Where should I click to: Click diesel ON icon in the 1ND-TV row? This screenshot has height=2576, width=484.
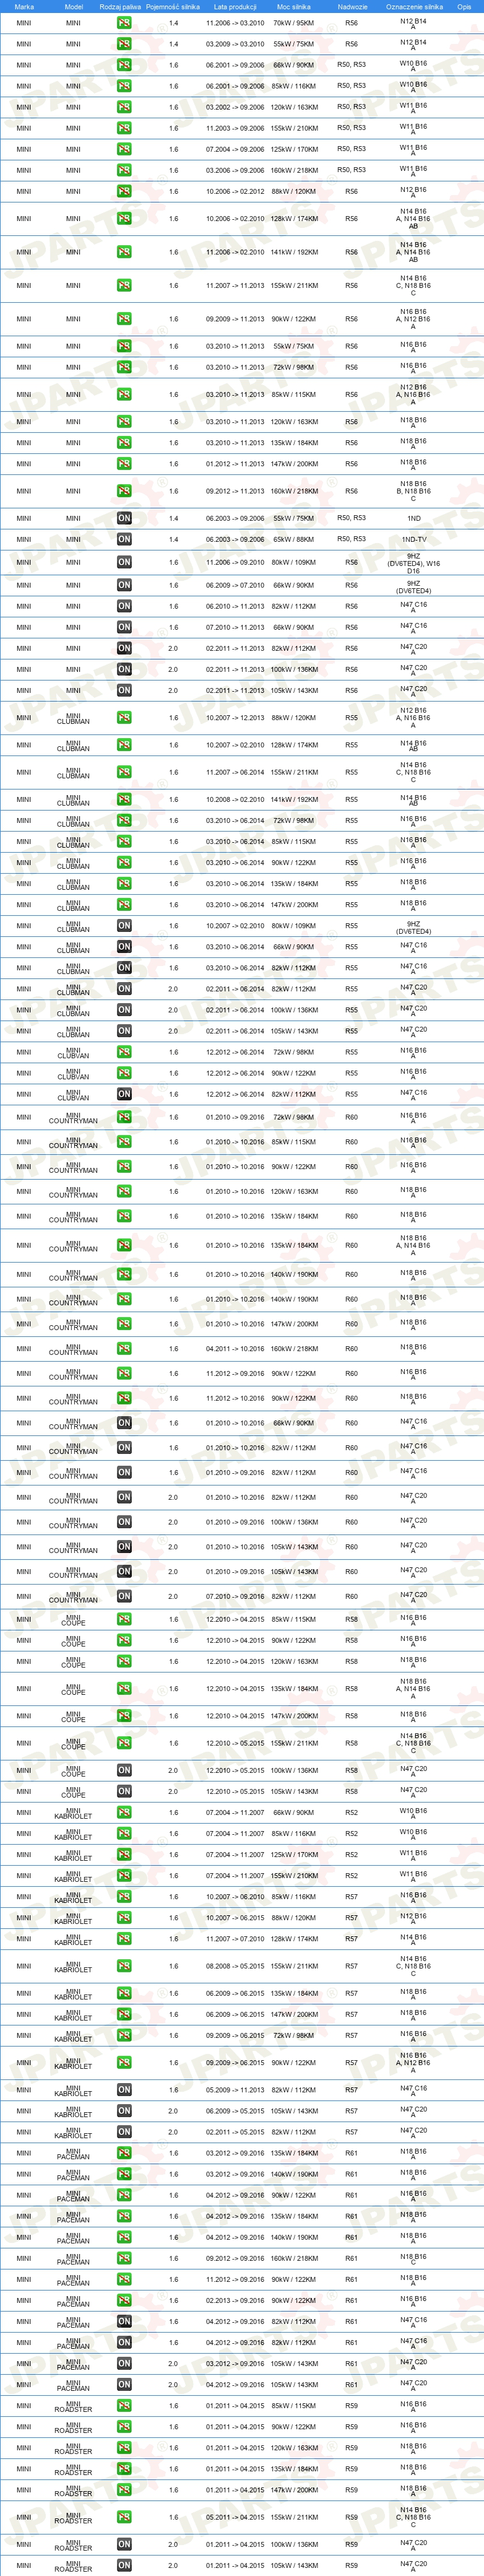click(x=124, y=539)
